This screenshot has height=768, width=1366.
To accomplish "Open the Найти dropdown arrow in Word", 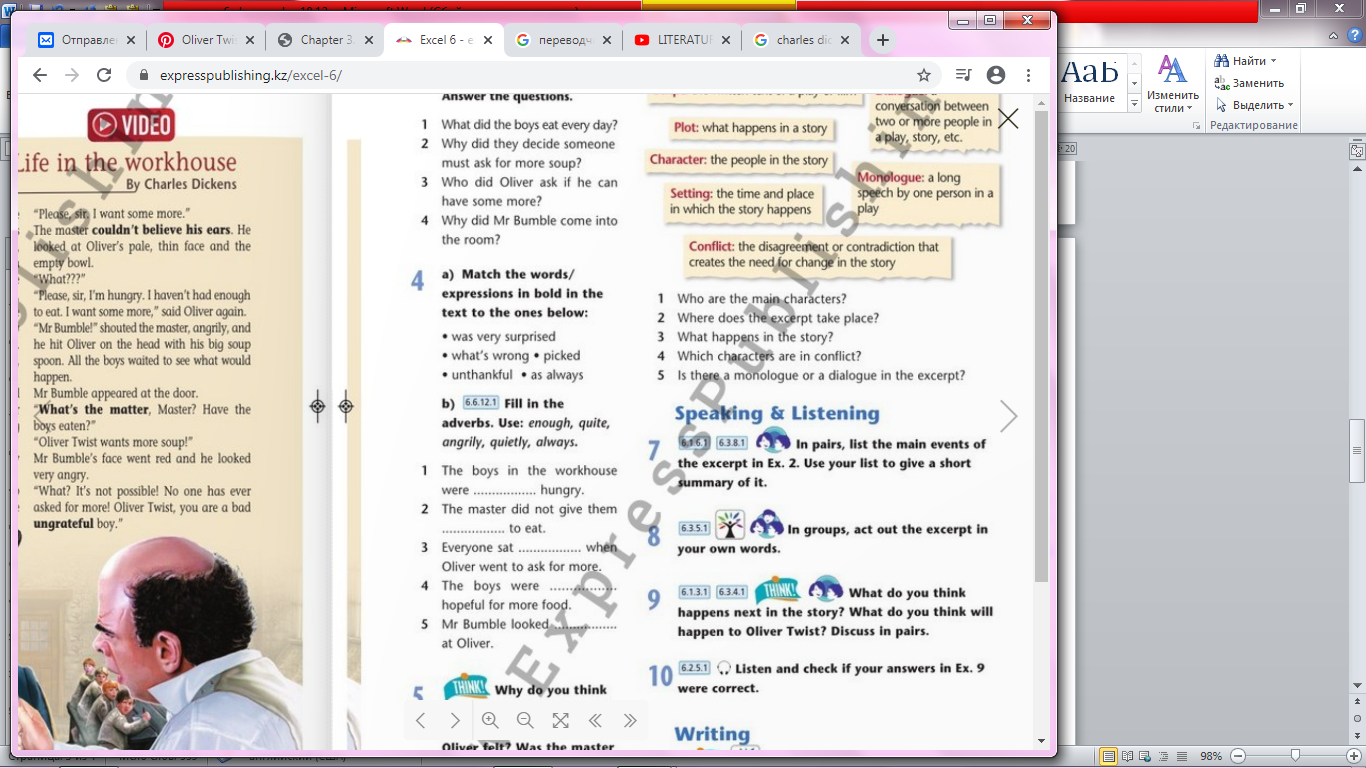I will 1273,61.
